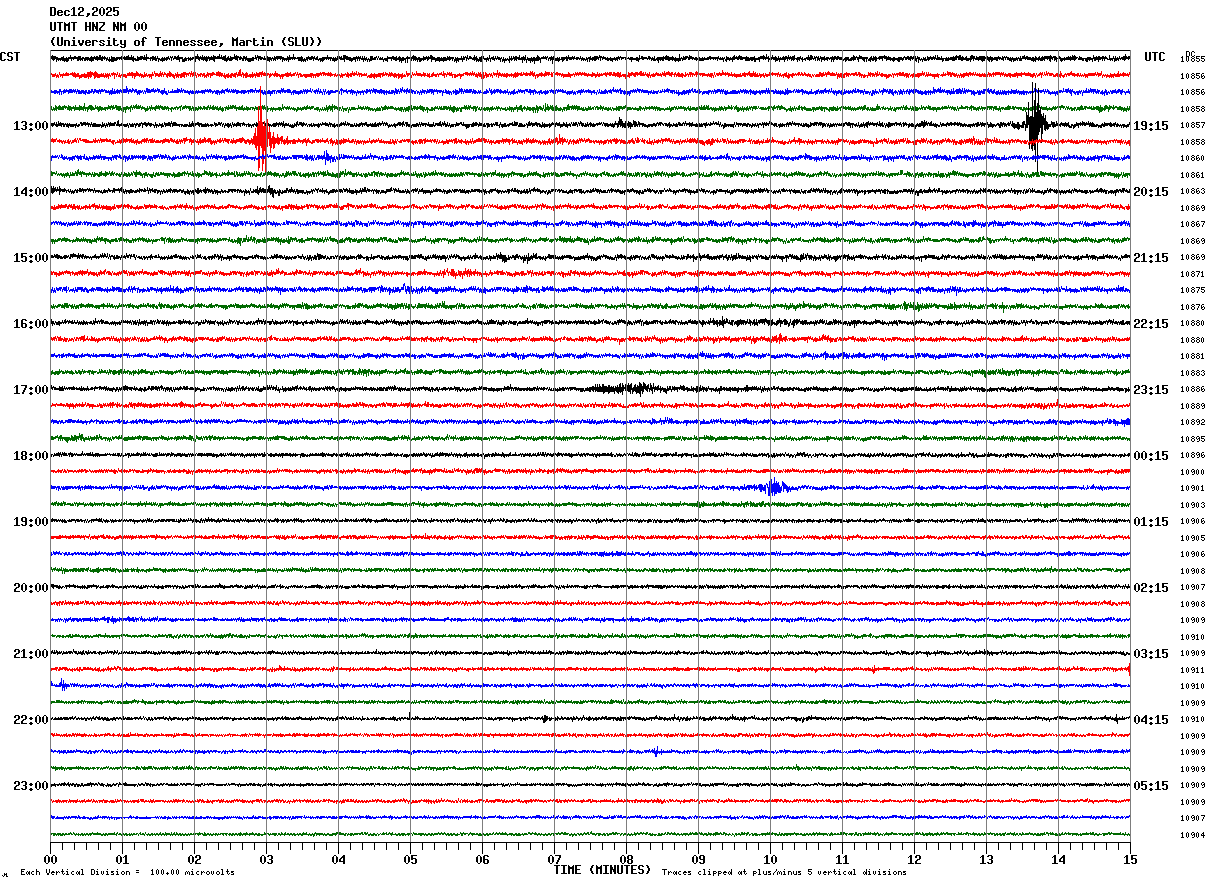Click the DC value "10886"
Viewport: 1210px width, 886px height.
pyautogui.click(x=1192, y=390)
